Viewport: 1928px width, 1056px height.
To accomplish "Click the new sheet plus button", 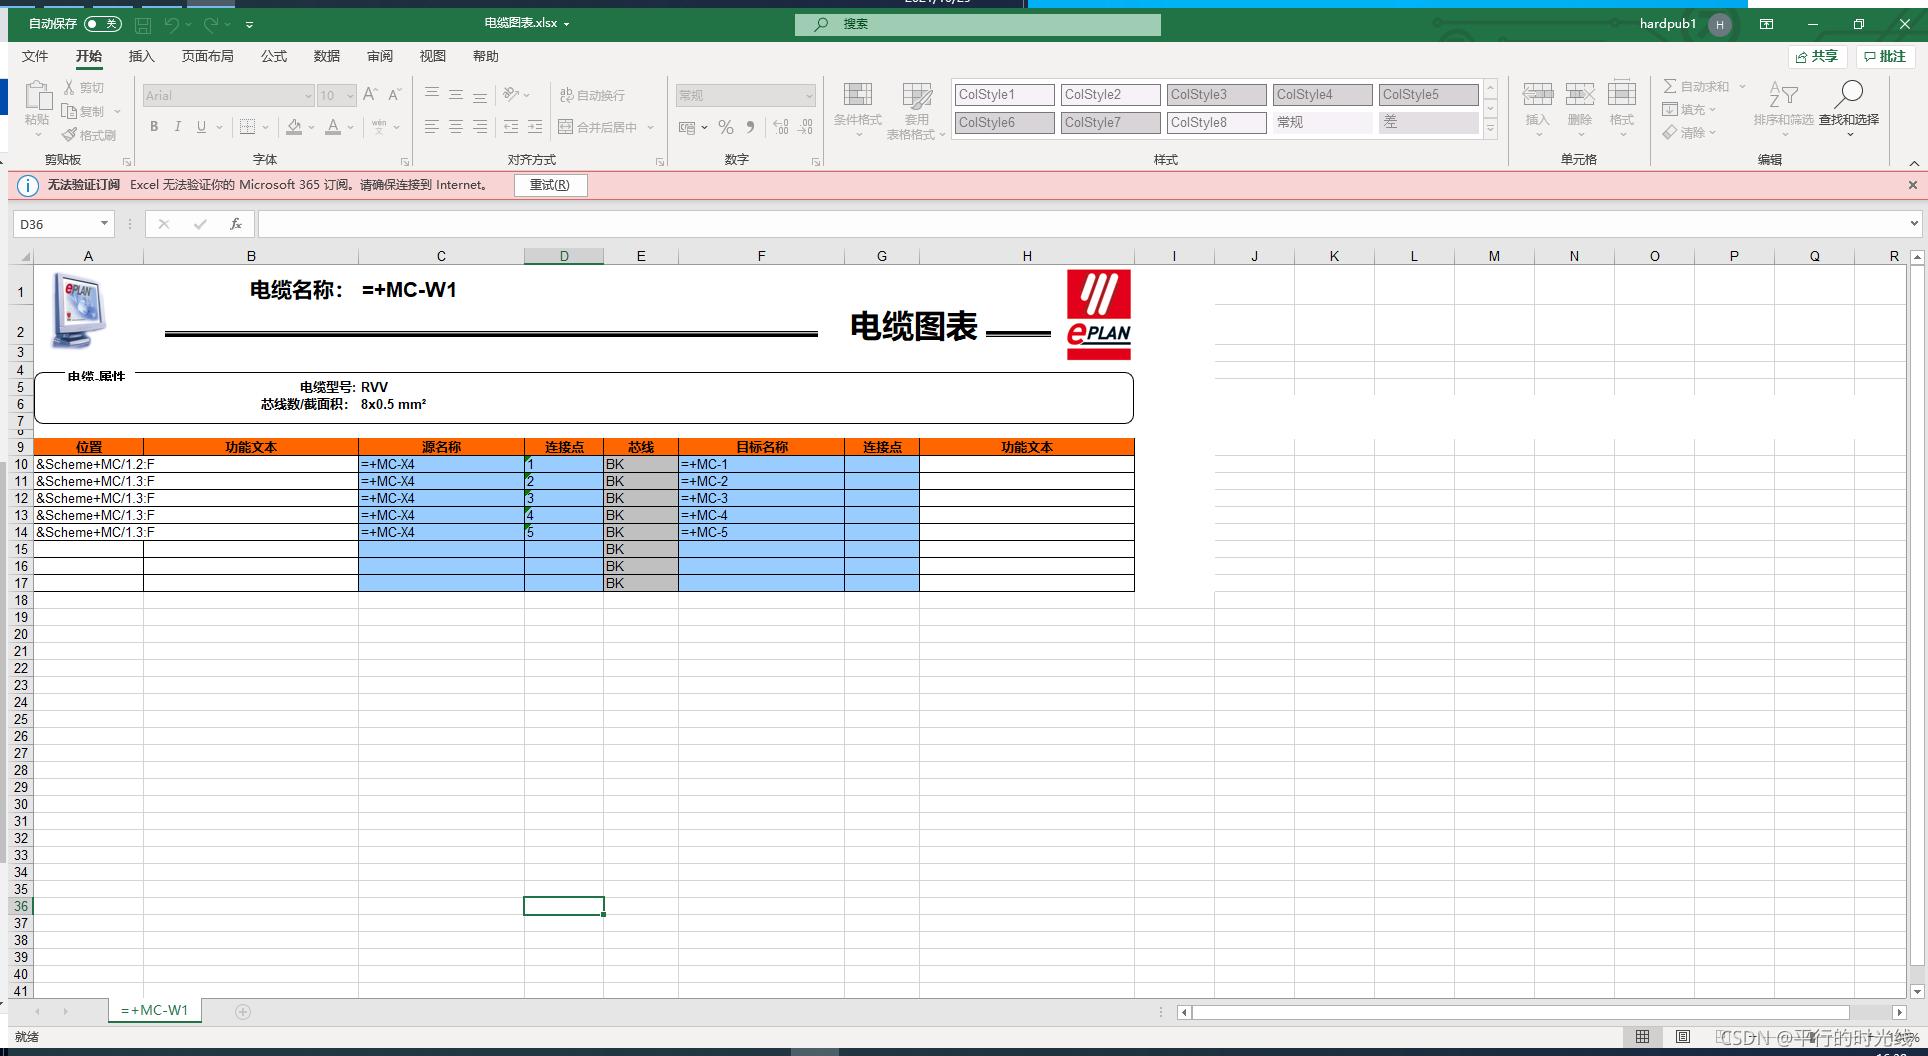I will (x=243, y=1012).
